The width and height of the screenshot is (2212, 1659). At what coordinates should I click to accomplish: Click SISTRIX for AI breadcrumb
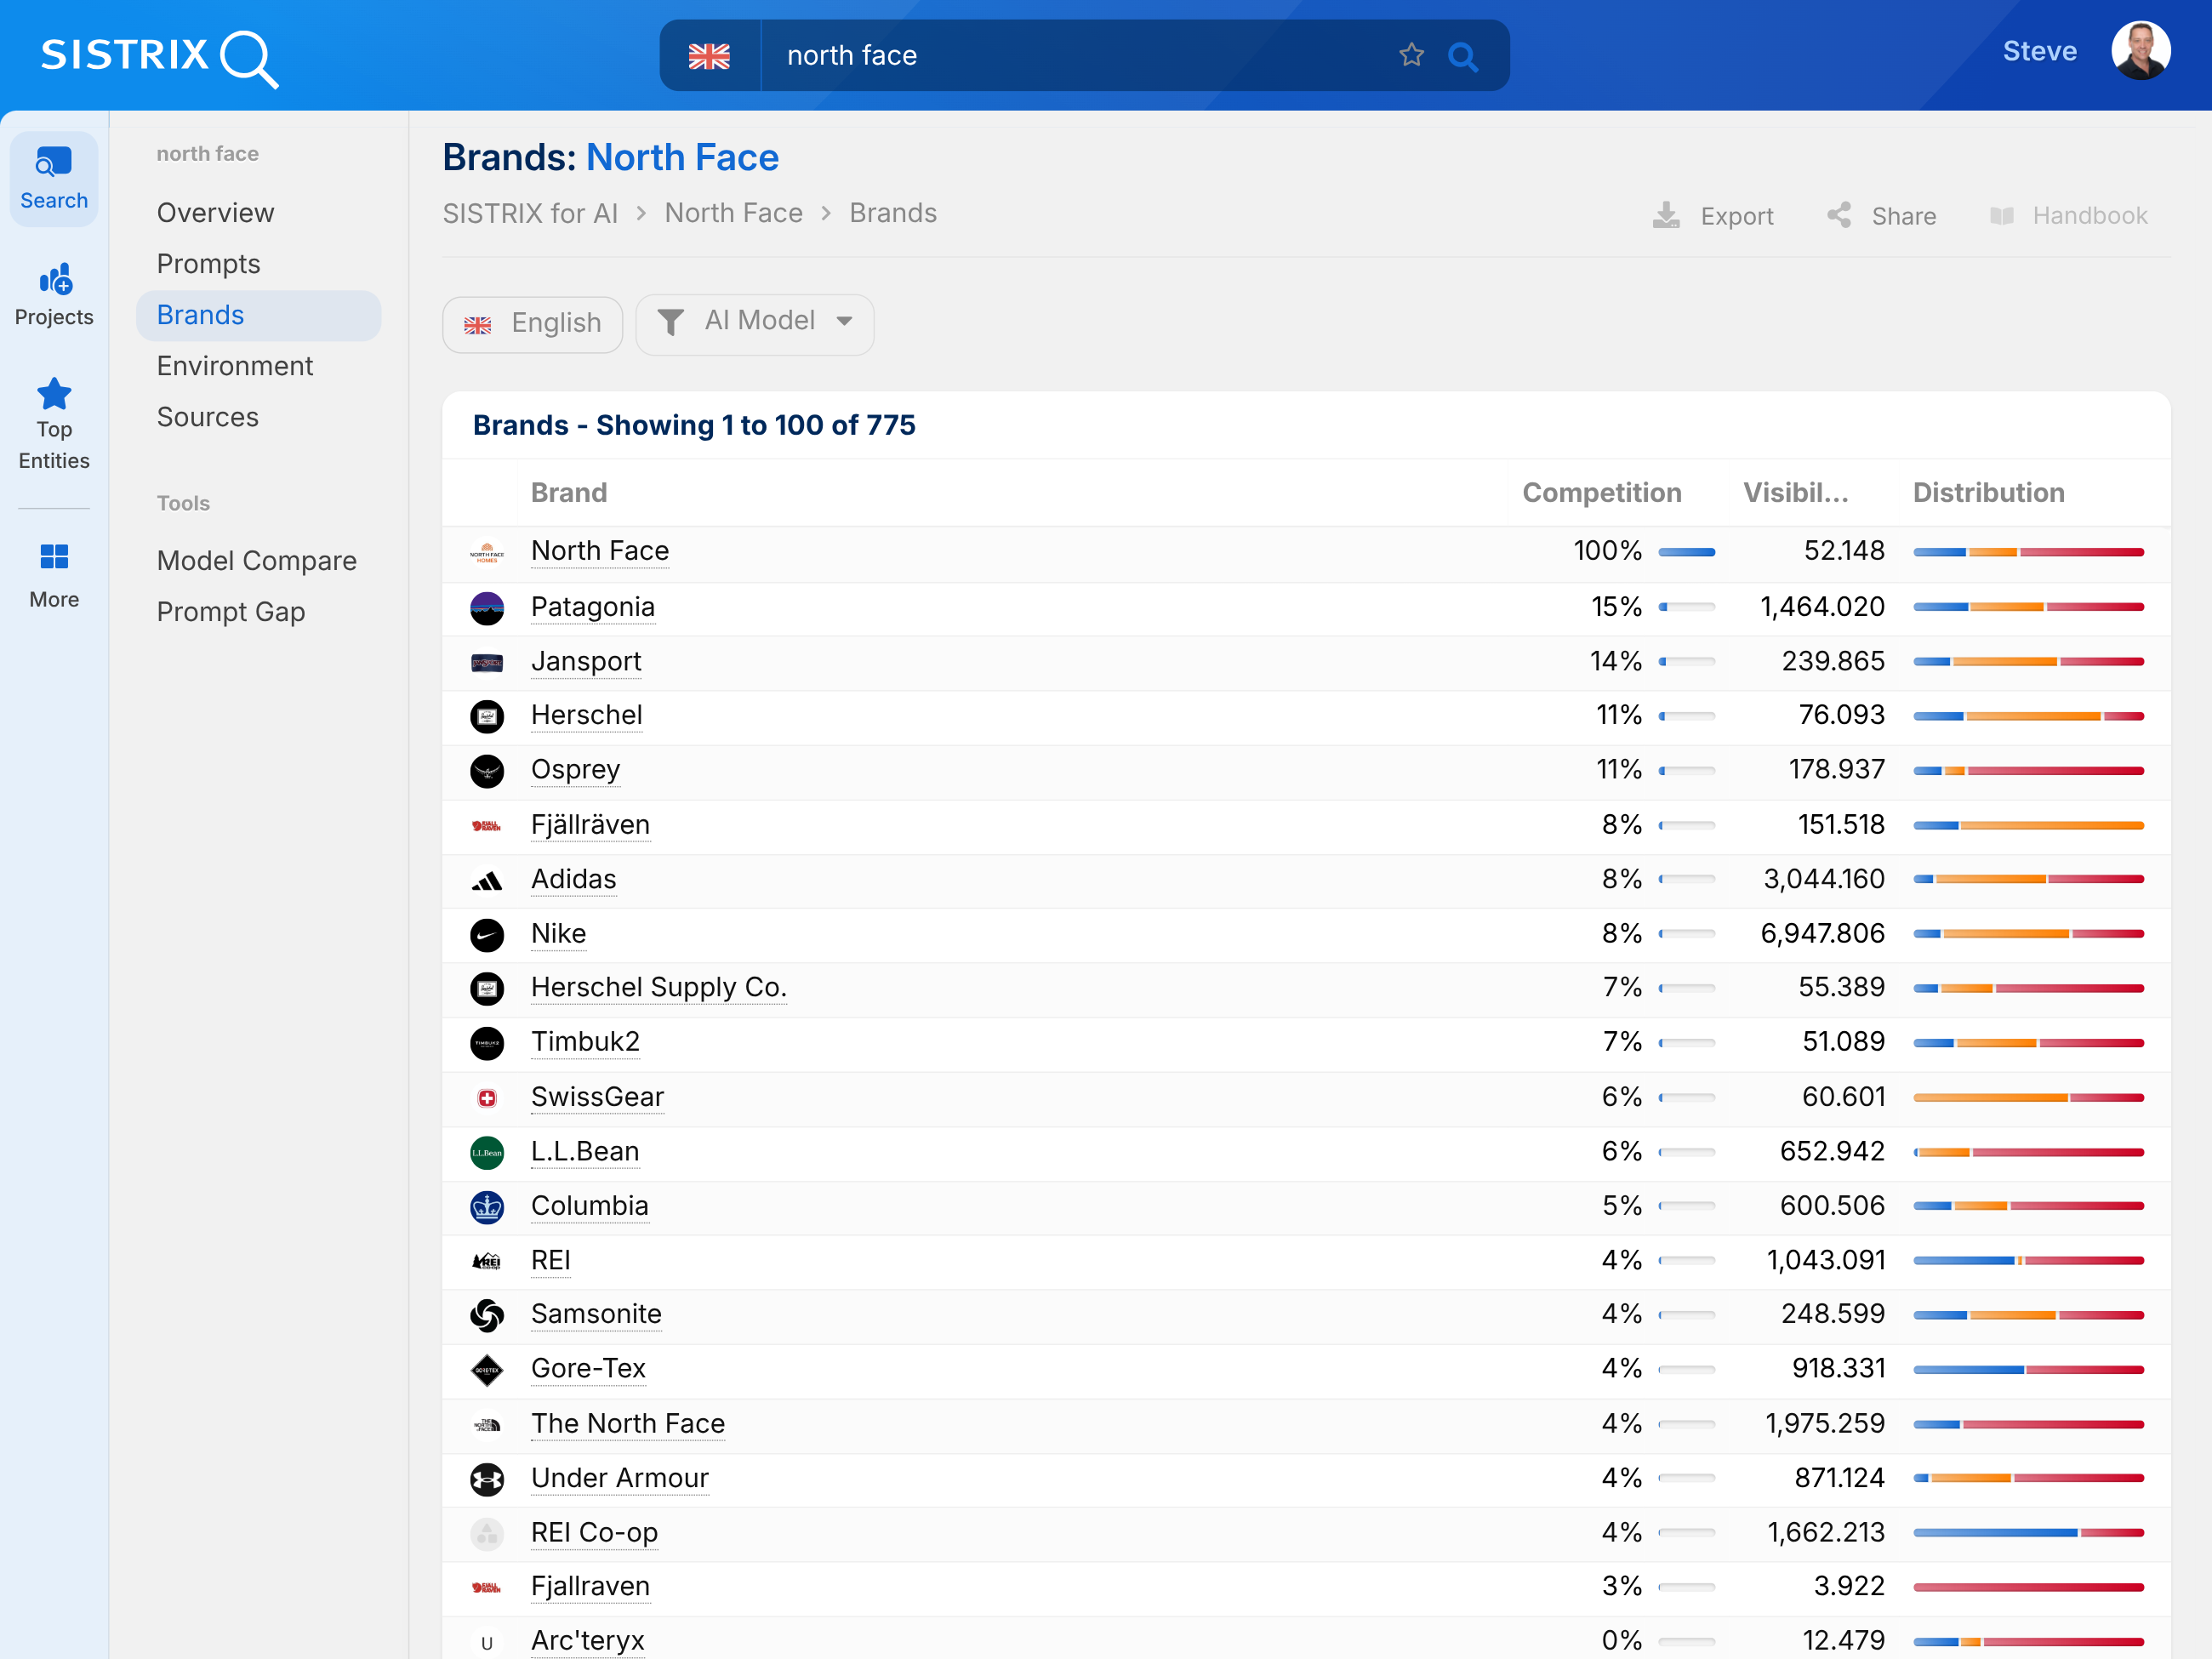(530, 213)
